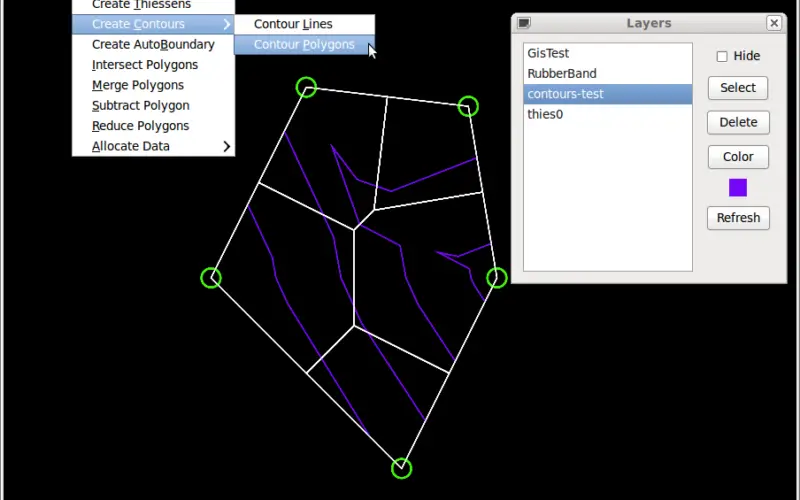
Task: Expand the Create Contours submenu arrow
Action: (x=227, y=24)
